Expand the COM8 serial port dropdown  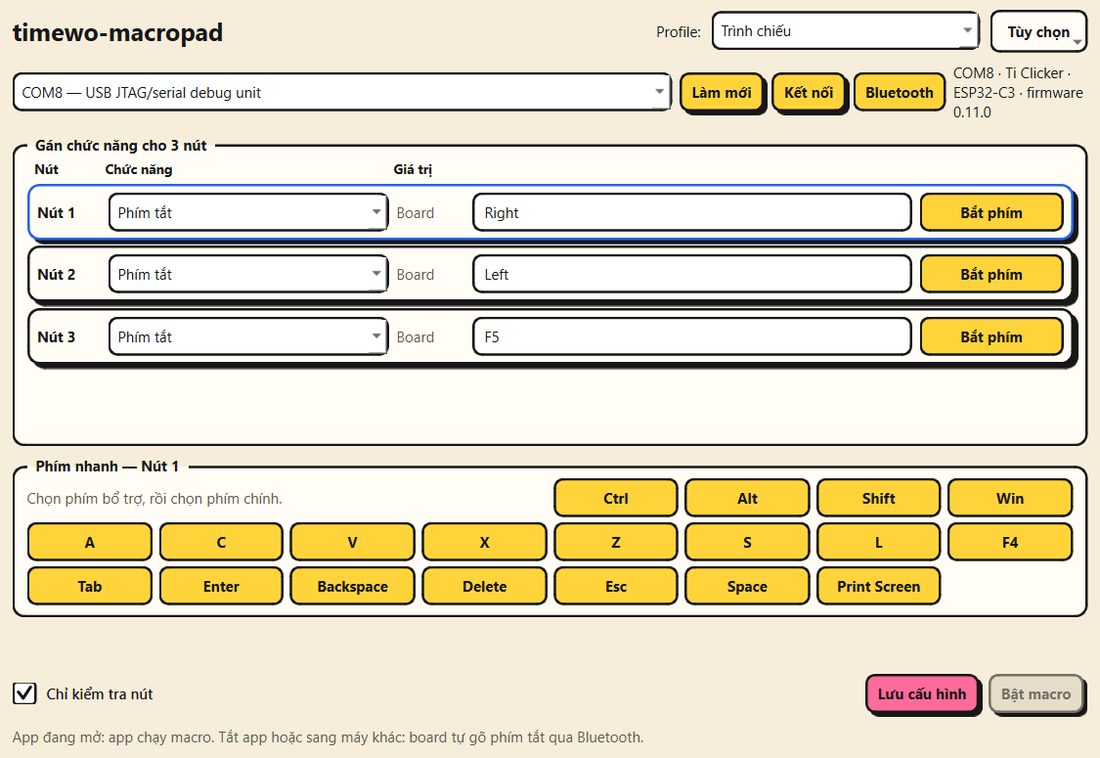342,92
